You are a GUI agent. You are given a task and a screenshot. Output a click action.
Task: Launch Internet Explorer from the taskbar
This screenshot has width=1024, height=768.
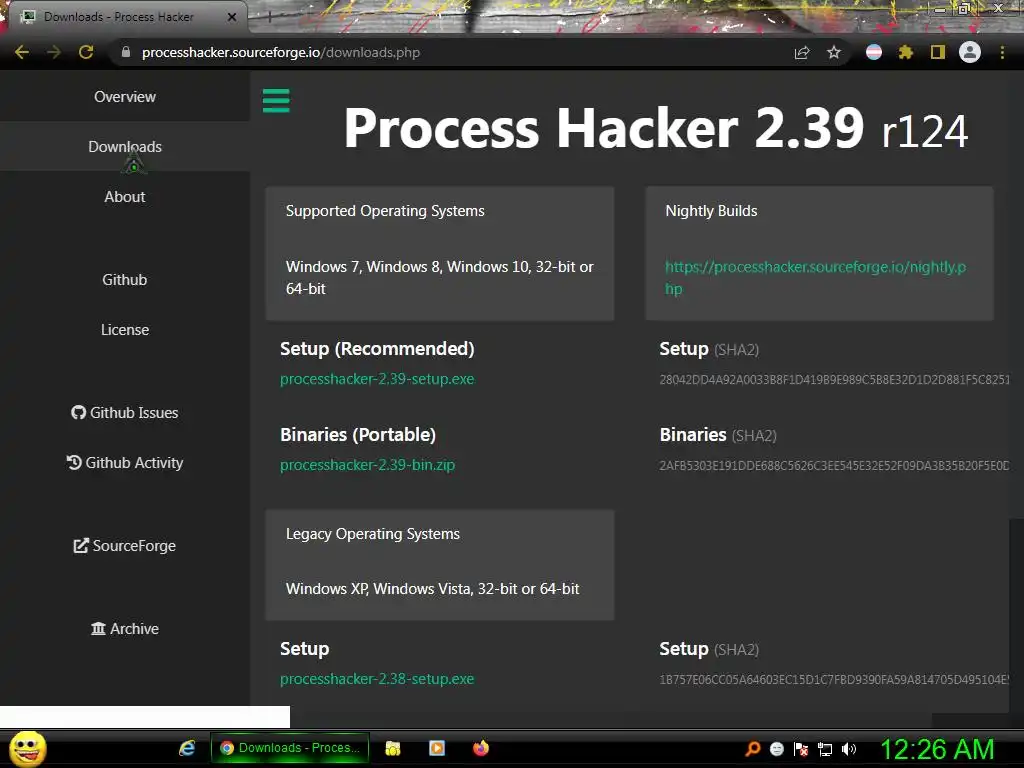pyautogui.click(x=187, y=748)
